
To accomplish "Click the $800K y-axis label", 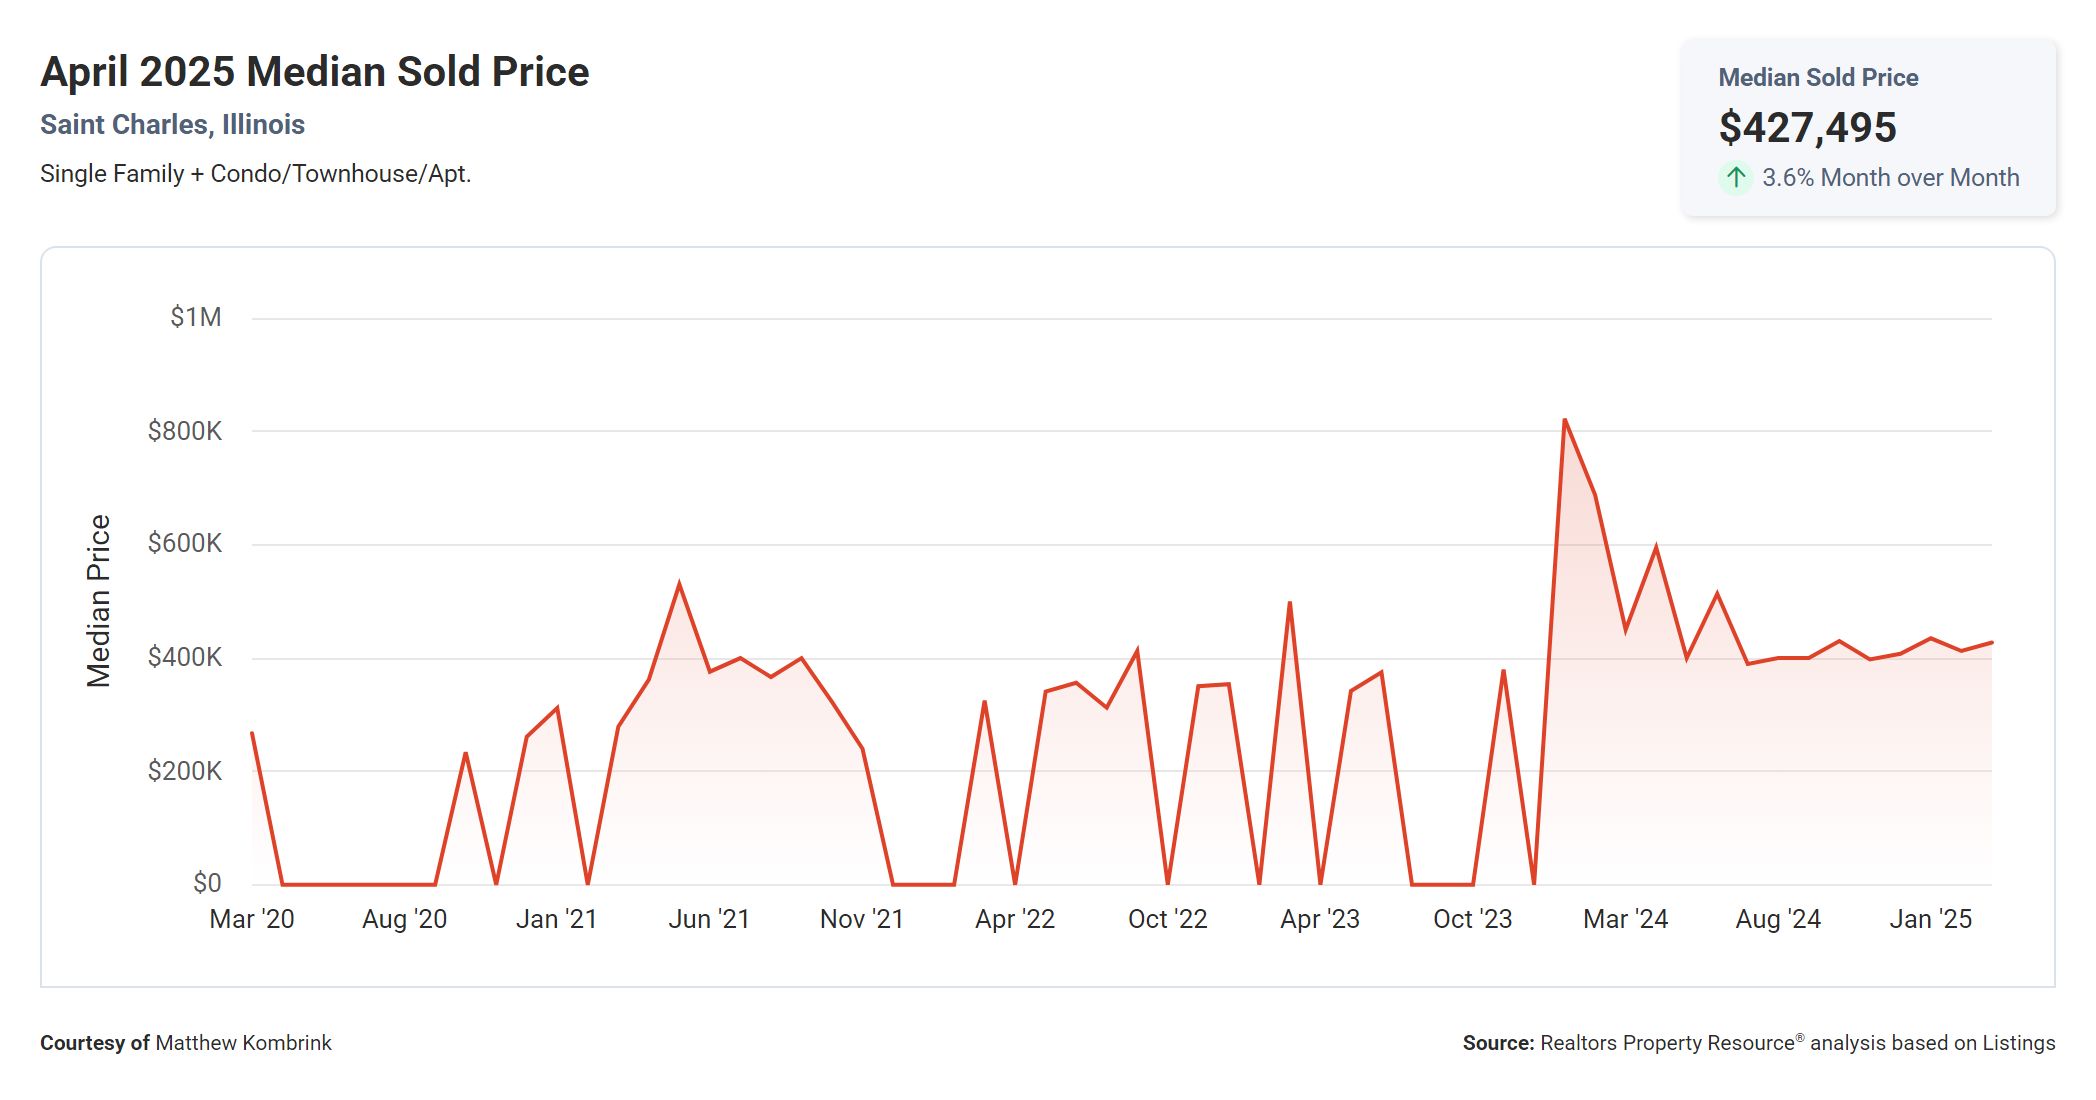I will 185,431.
